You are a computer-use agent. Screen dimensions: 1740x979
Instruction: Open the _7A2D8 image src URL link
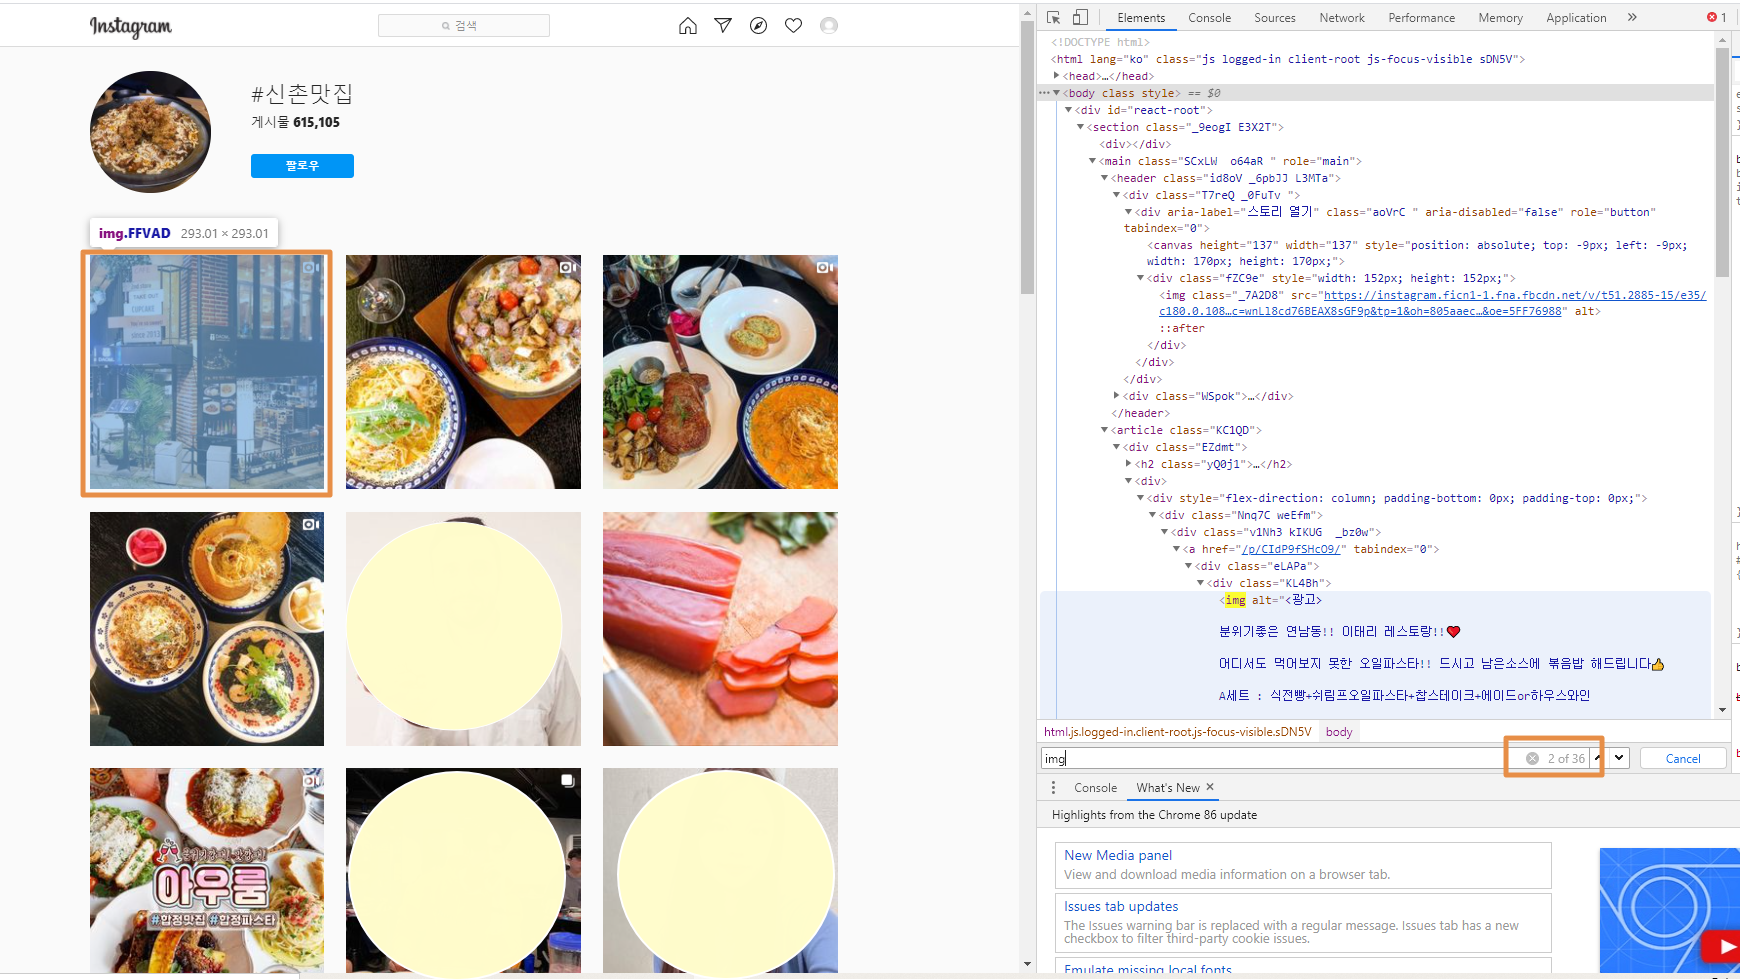[x=1433, y=303]
